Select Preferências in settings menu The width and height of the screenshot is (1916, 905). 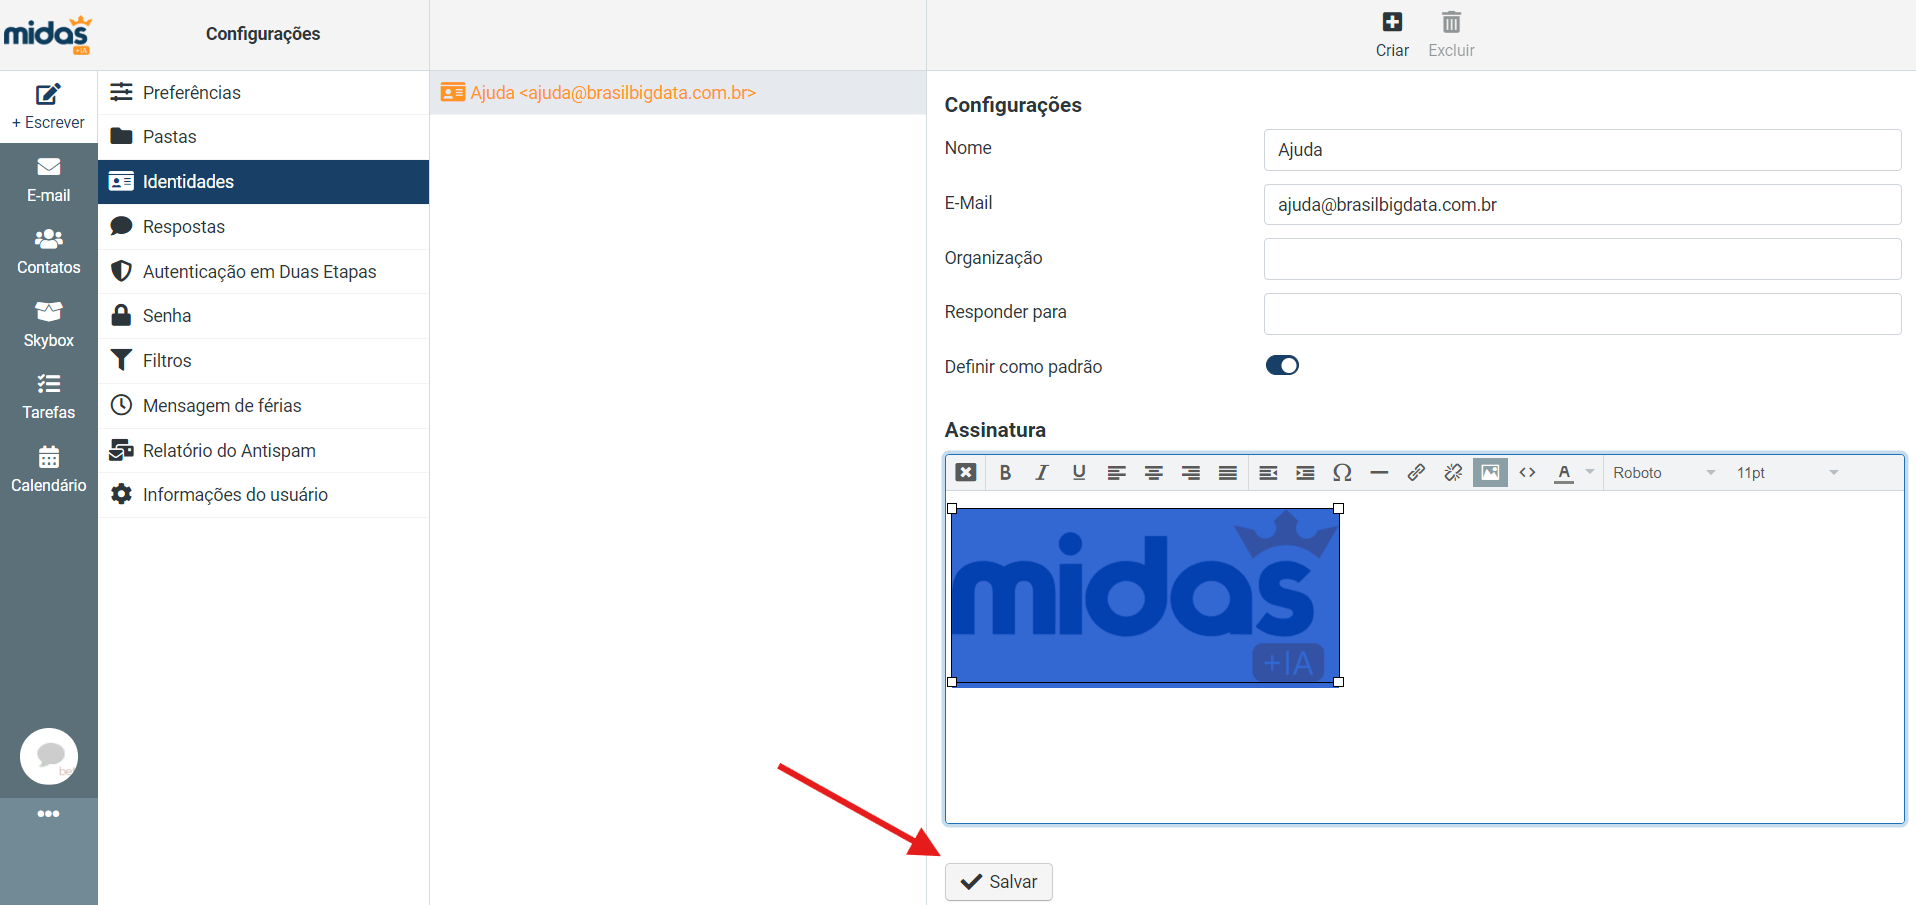point(191,93)
